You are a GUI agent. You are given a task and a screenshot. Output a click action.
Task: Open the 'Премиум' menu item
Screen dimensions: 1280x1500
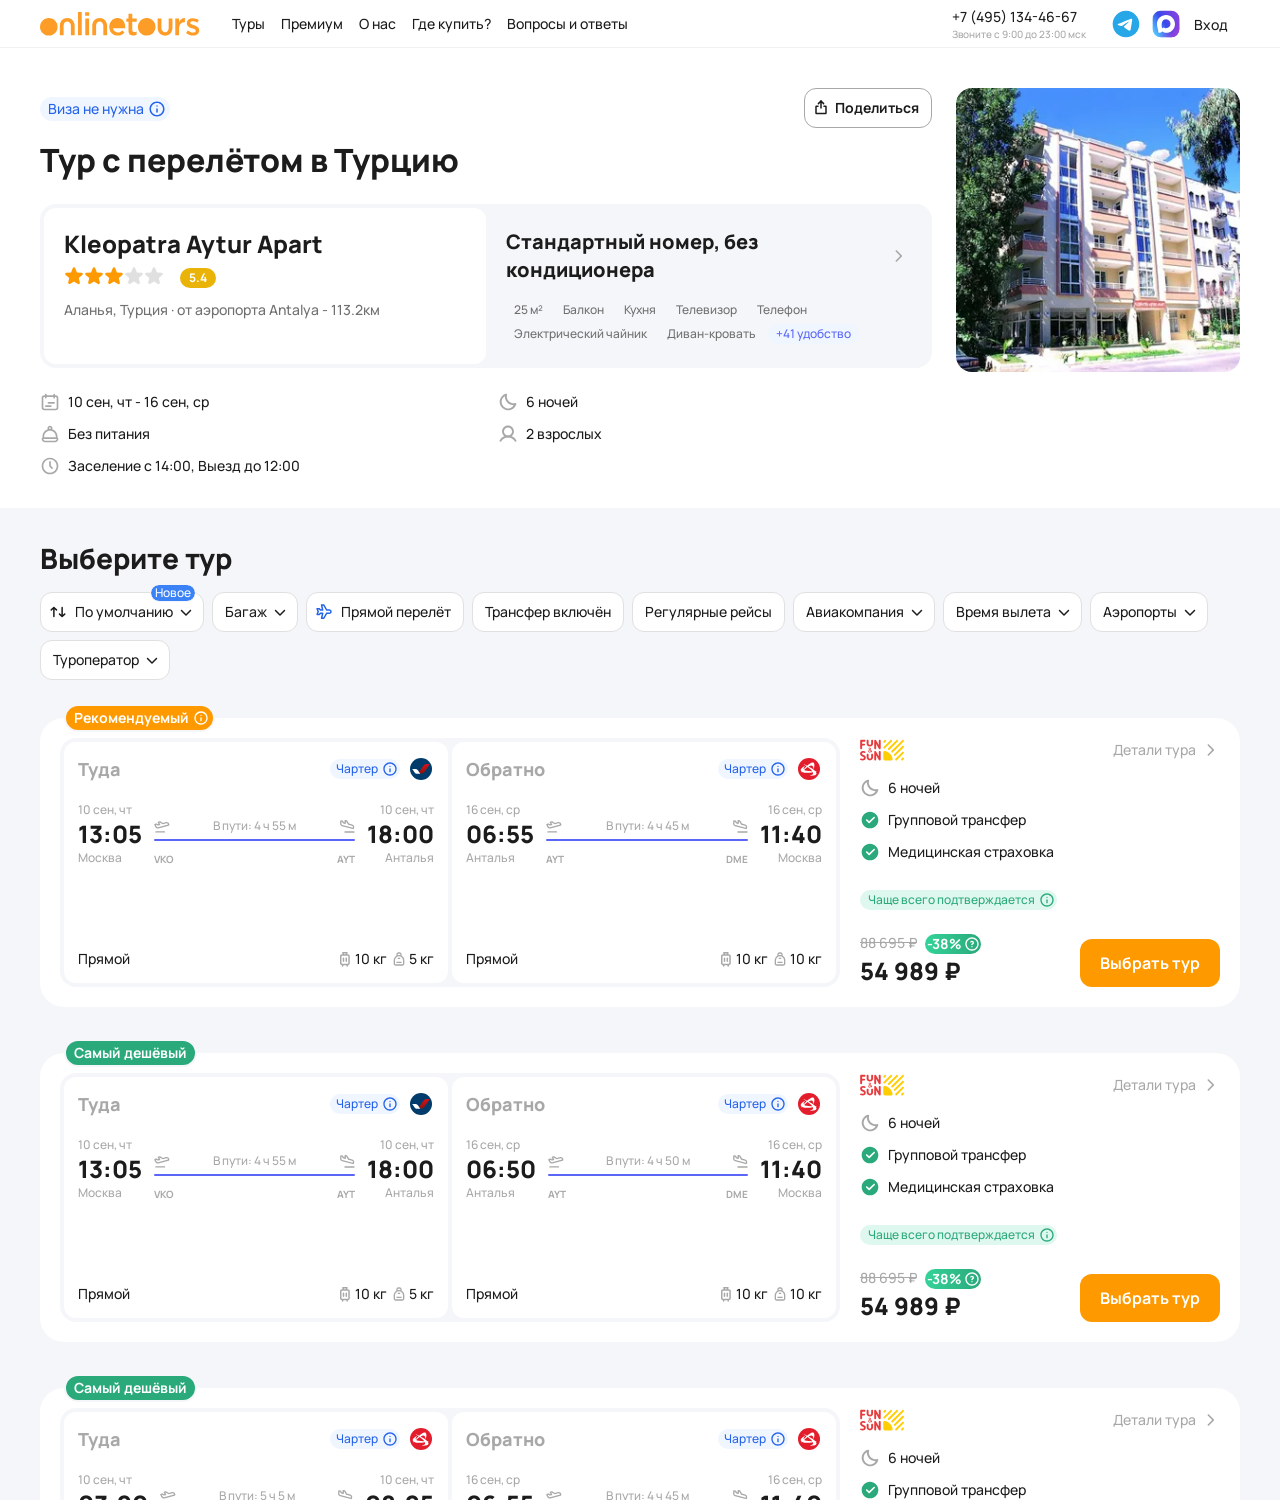tap(312, 24)
